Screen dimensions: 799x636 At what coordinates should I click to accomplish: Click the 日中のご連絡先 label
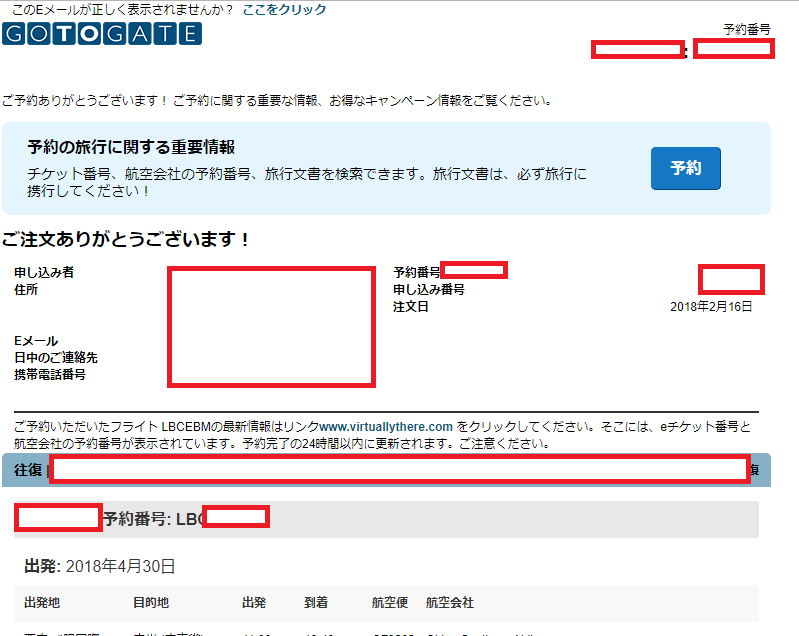[56, 358]
